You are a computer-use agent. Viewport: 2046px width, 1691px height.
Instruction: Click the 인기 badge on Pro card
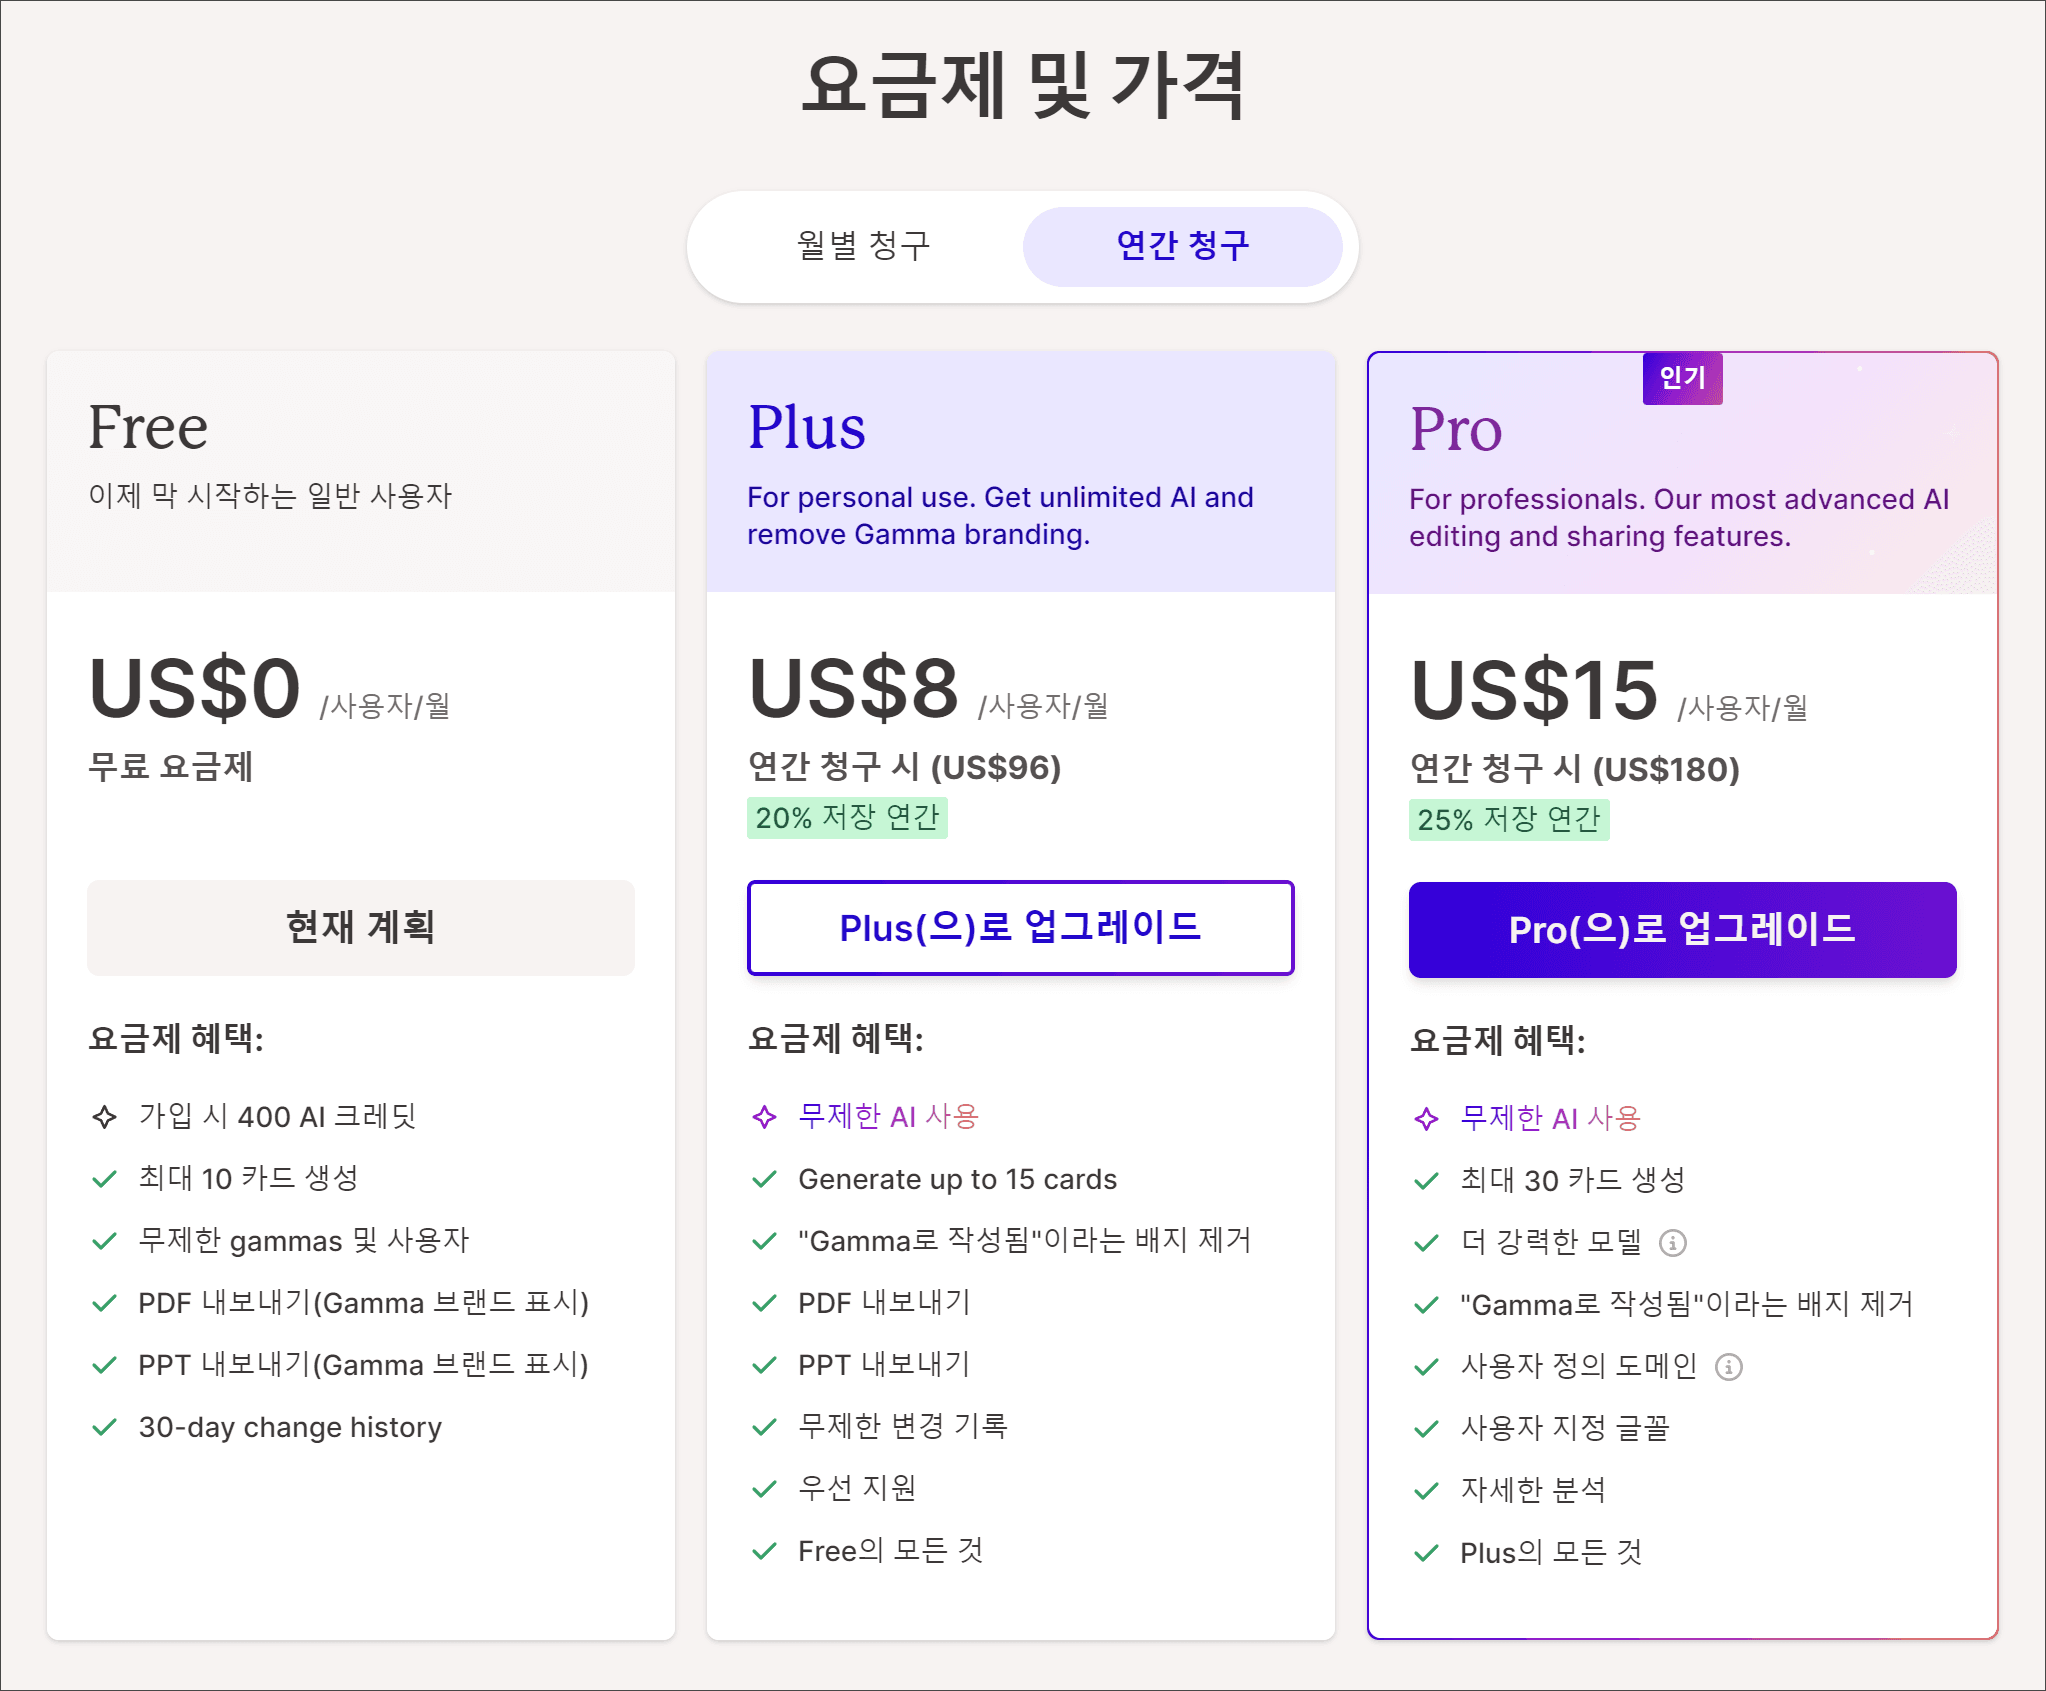tap(1682, 378)
